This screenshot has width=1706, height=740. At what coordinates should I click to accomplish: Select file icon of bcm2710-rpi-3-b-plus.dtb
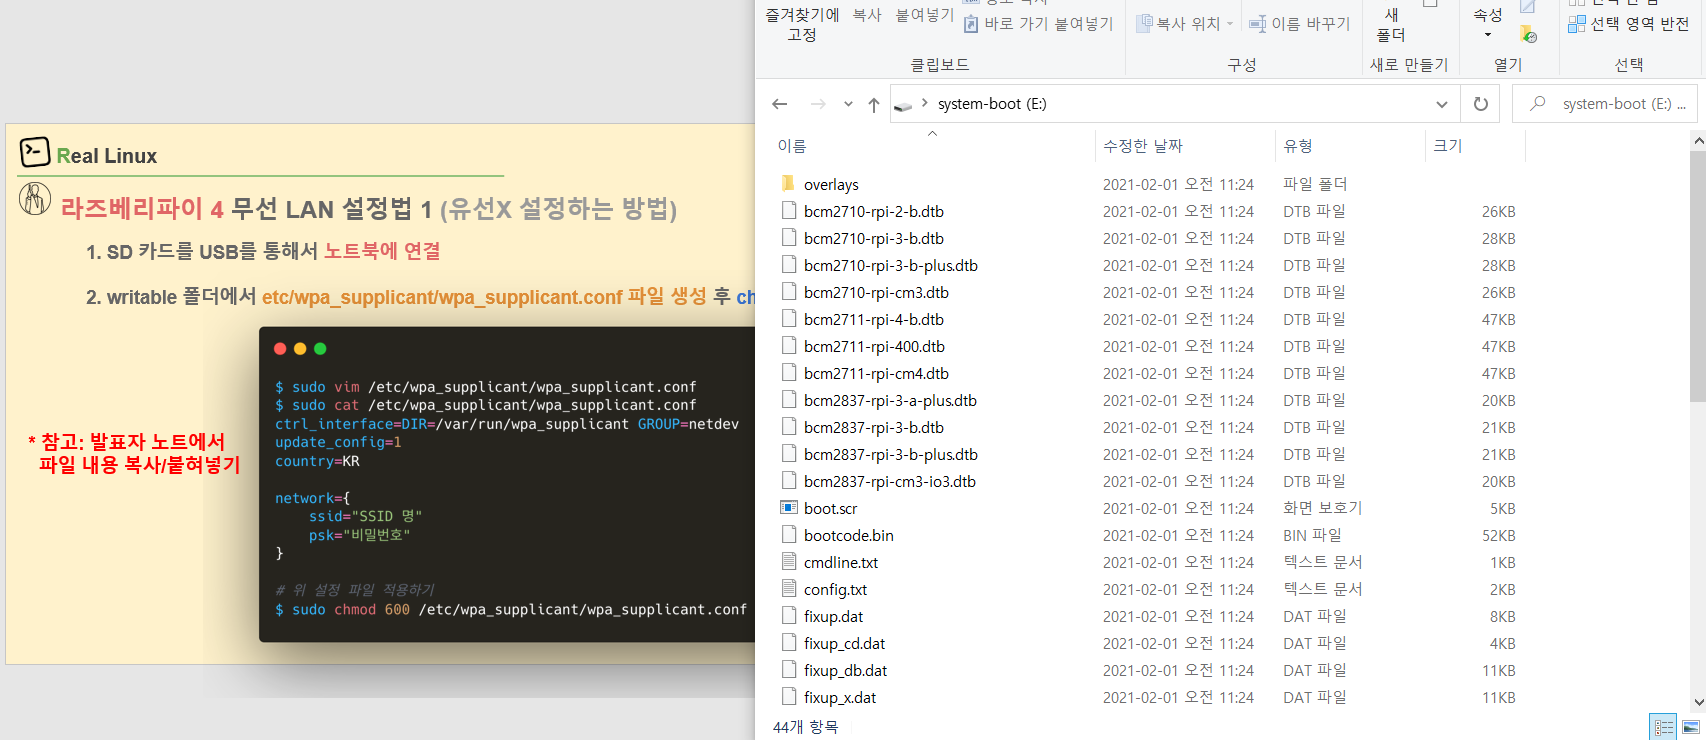point(788,265)
